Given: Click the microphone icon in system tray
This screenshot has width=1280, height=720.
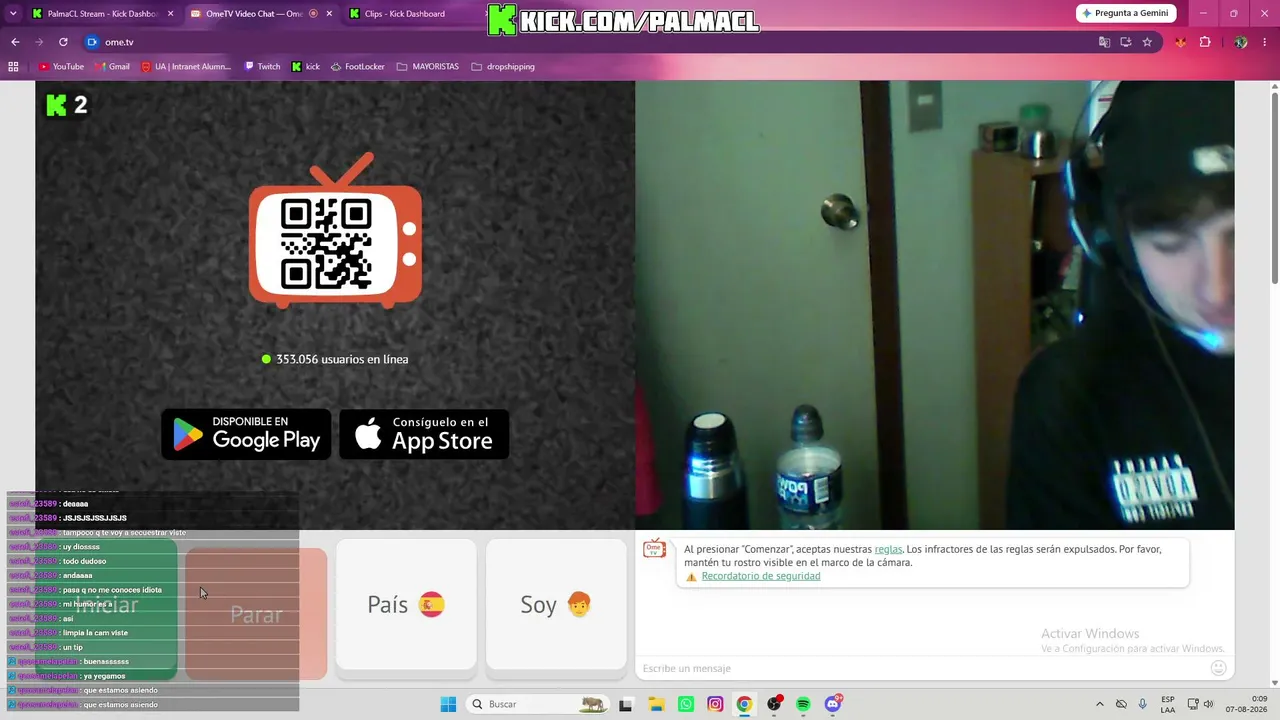Looking at the screenshot, I should pyautogui.click(x=1143, y=704).
